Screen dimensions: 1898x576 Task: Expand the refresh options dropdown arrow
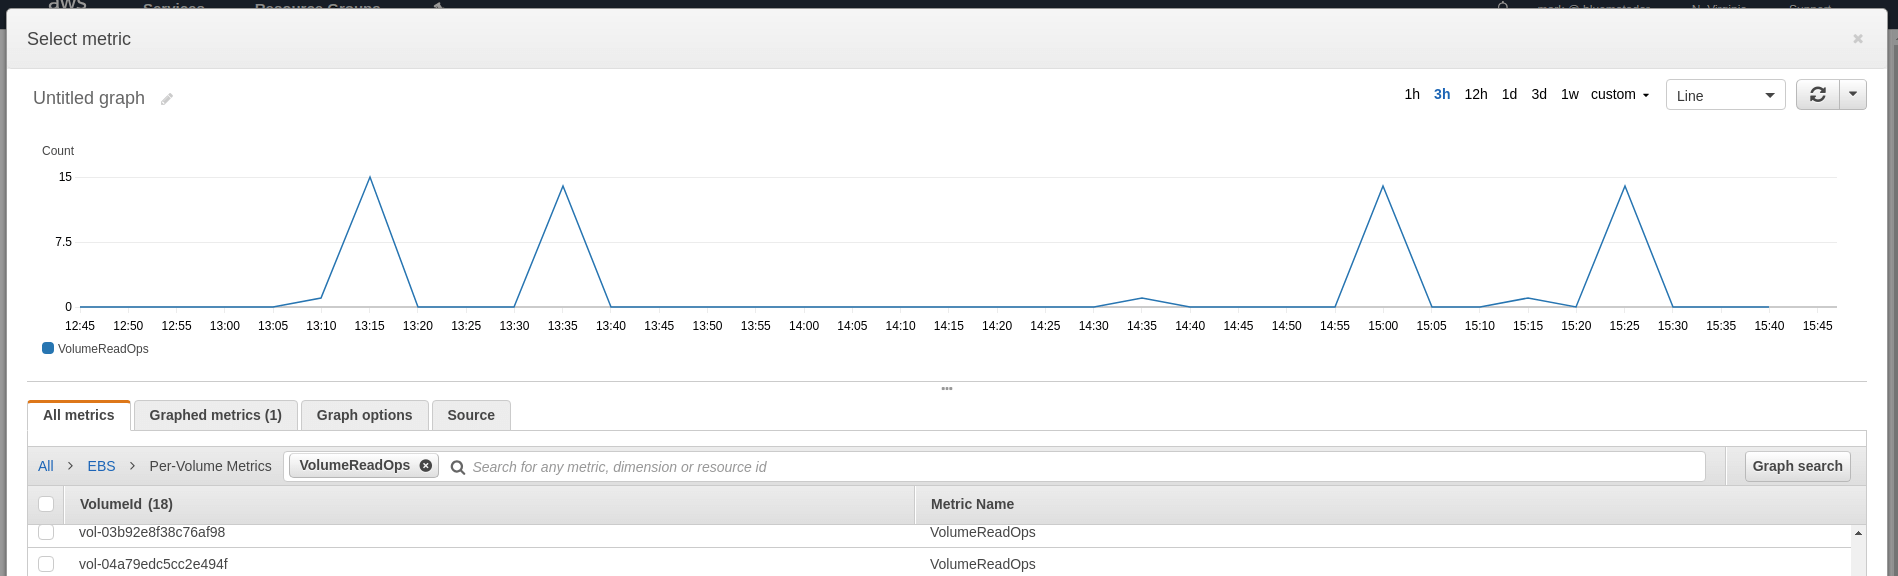(1853, 94)
